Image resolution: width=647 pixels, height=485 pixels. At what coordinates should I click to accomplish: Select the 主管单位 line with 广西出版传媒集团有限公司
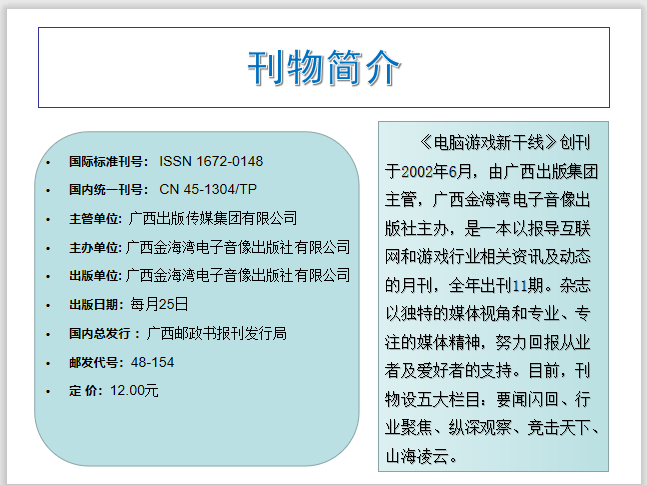click(x=182, y=218)
